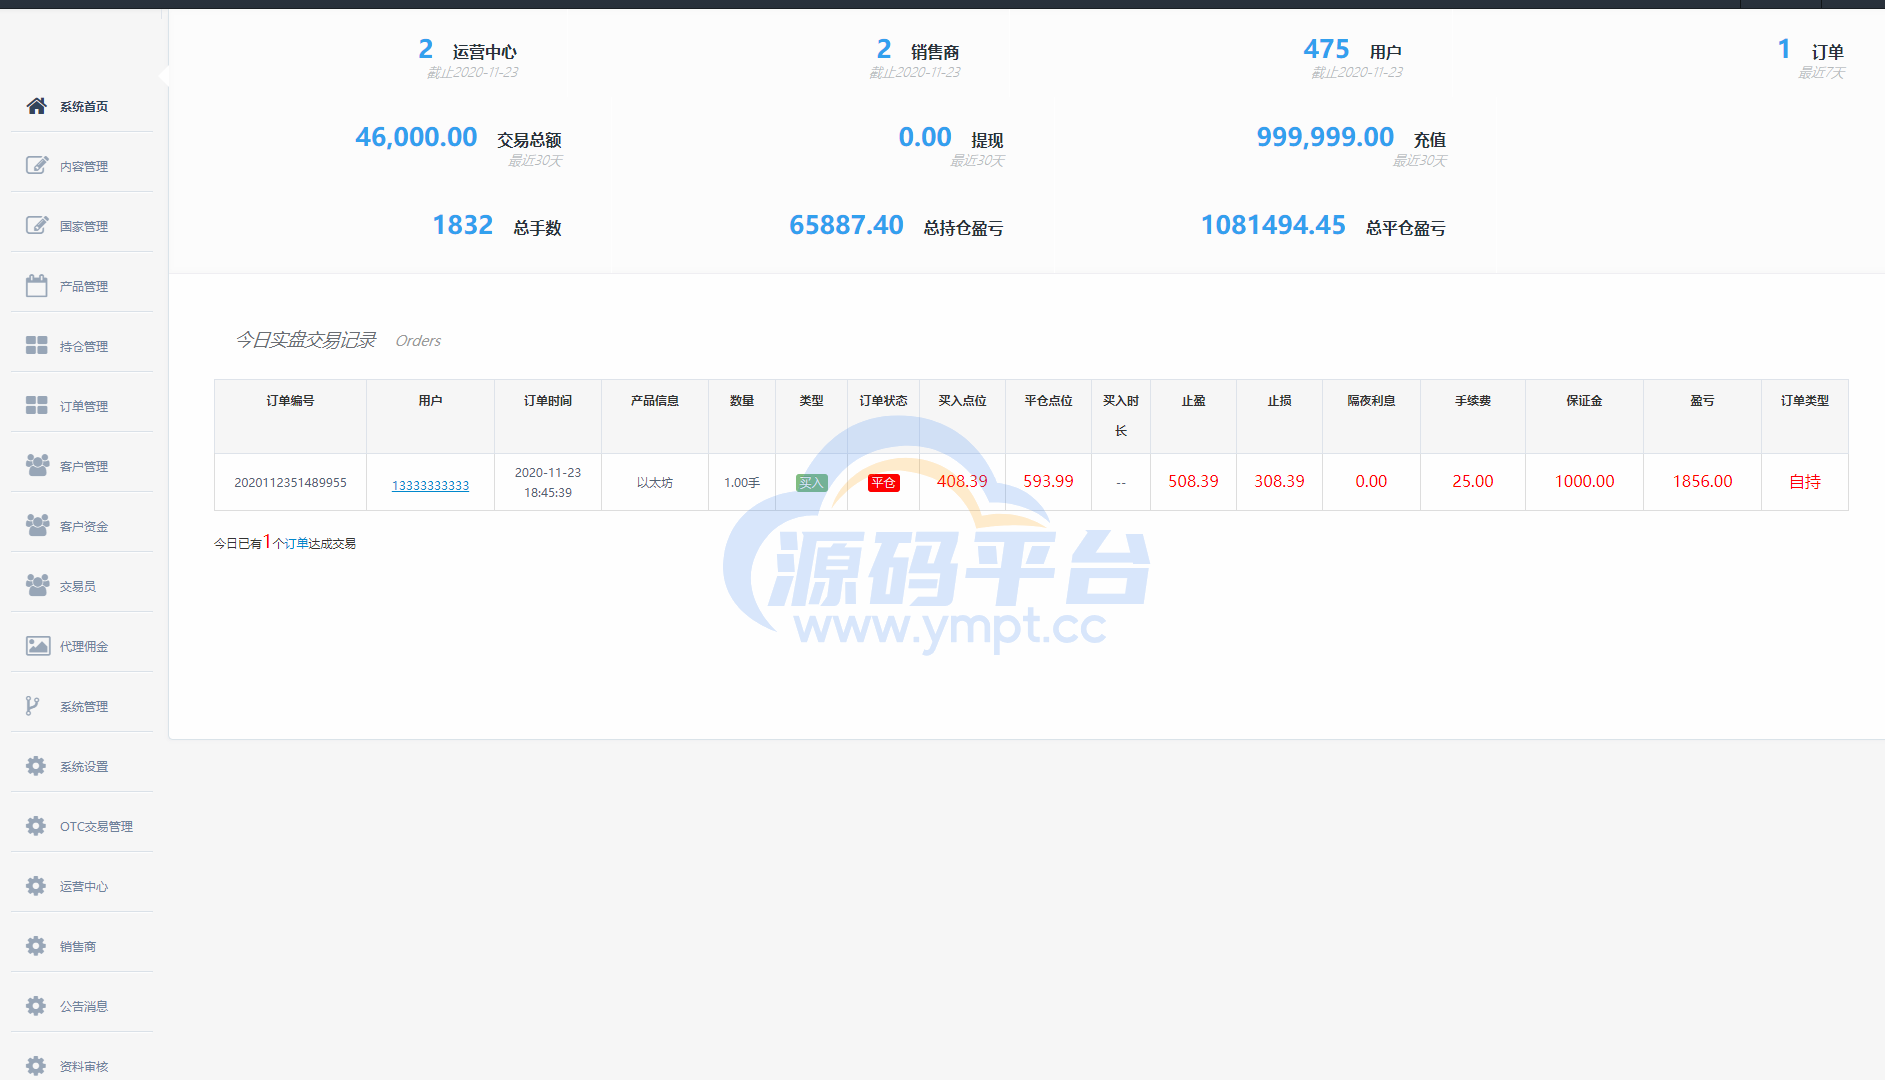Go to 客户管理 in sidebar

click(82, 466)
